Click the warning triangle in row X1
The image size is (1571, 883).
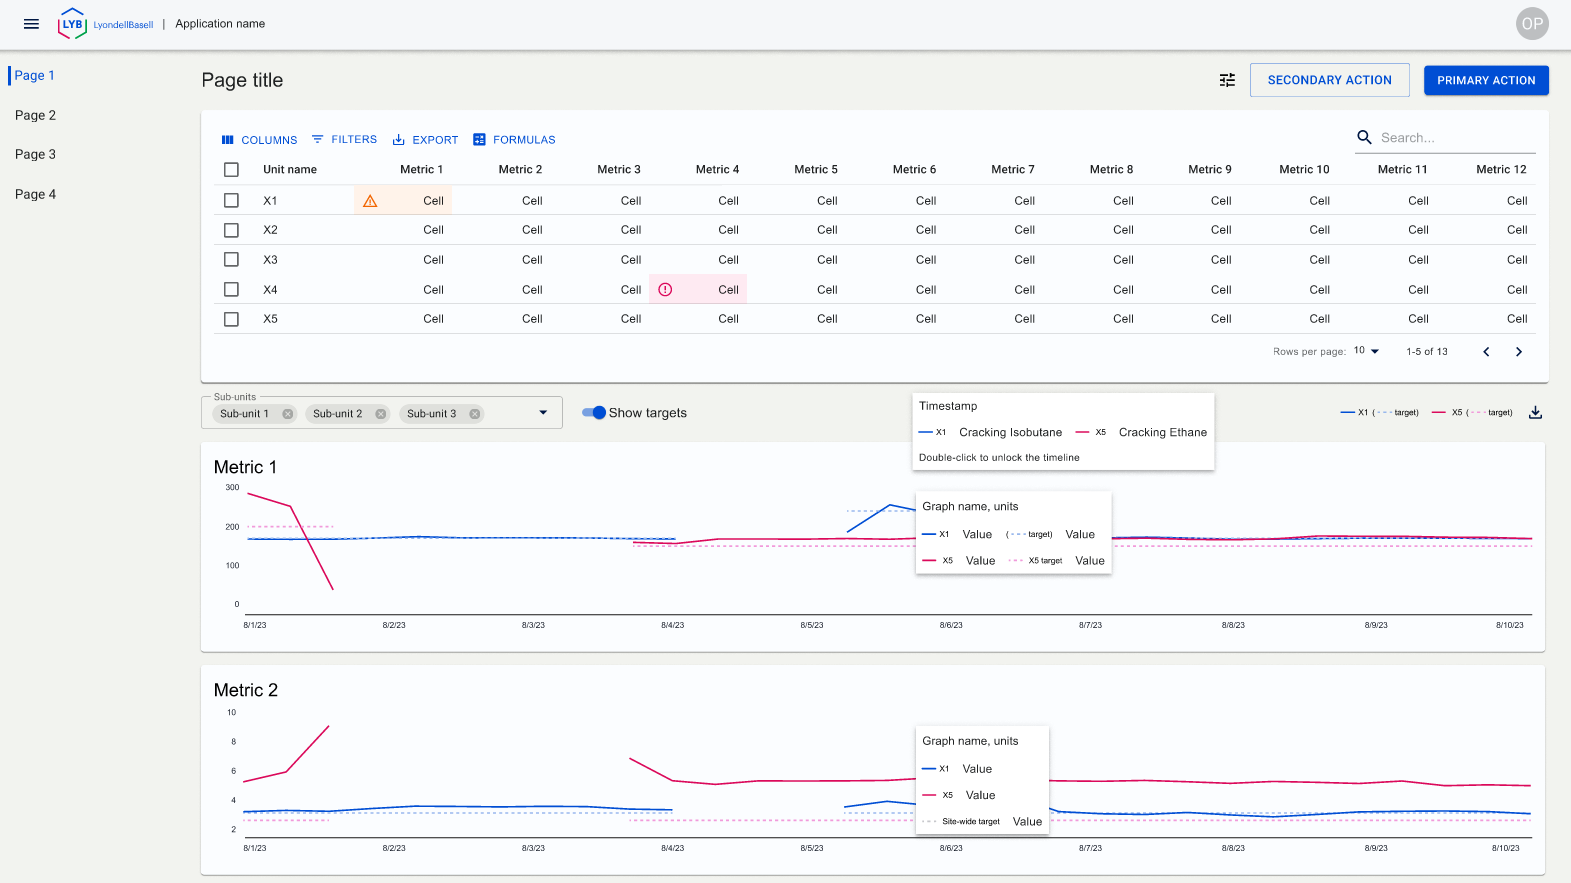click(x=370, y=201)
